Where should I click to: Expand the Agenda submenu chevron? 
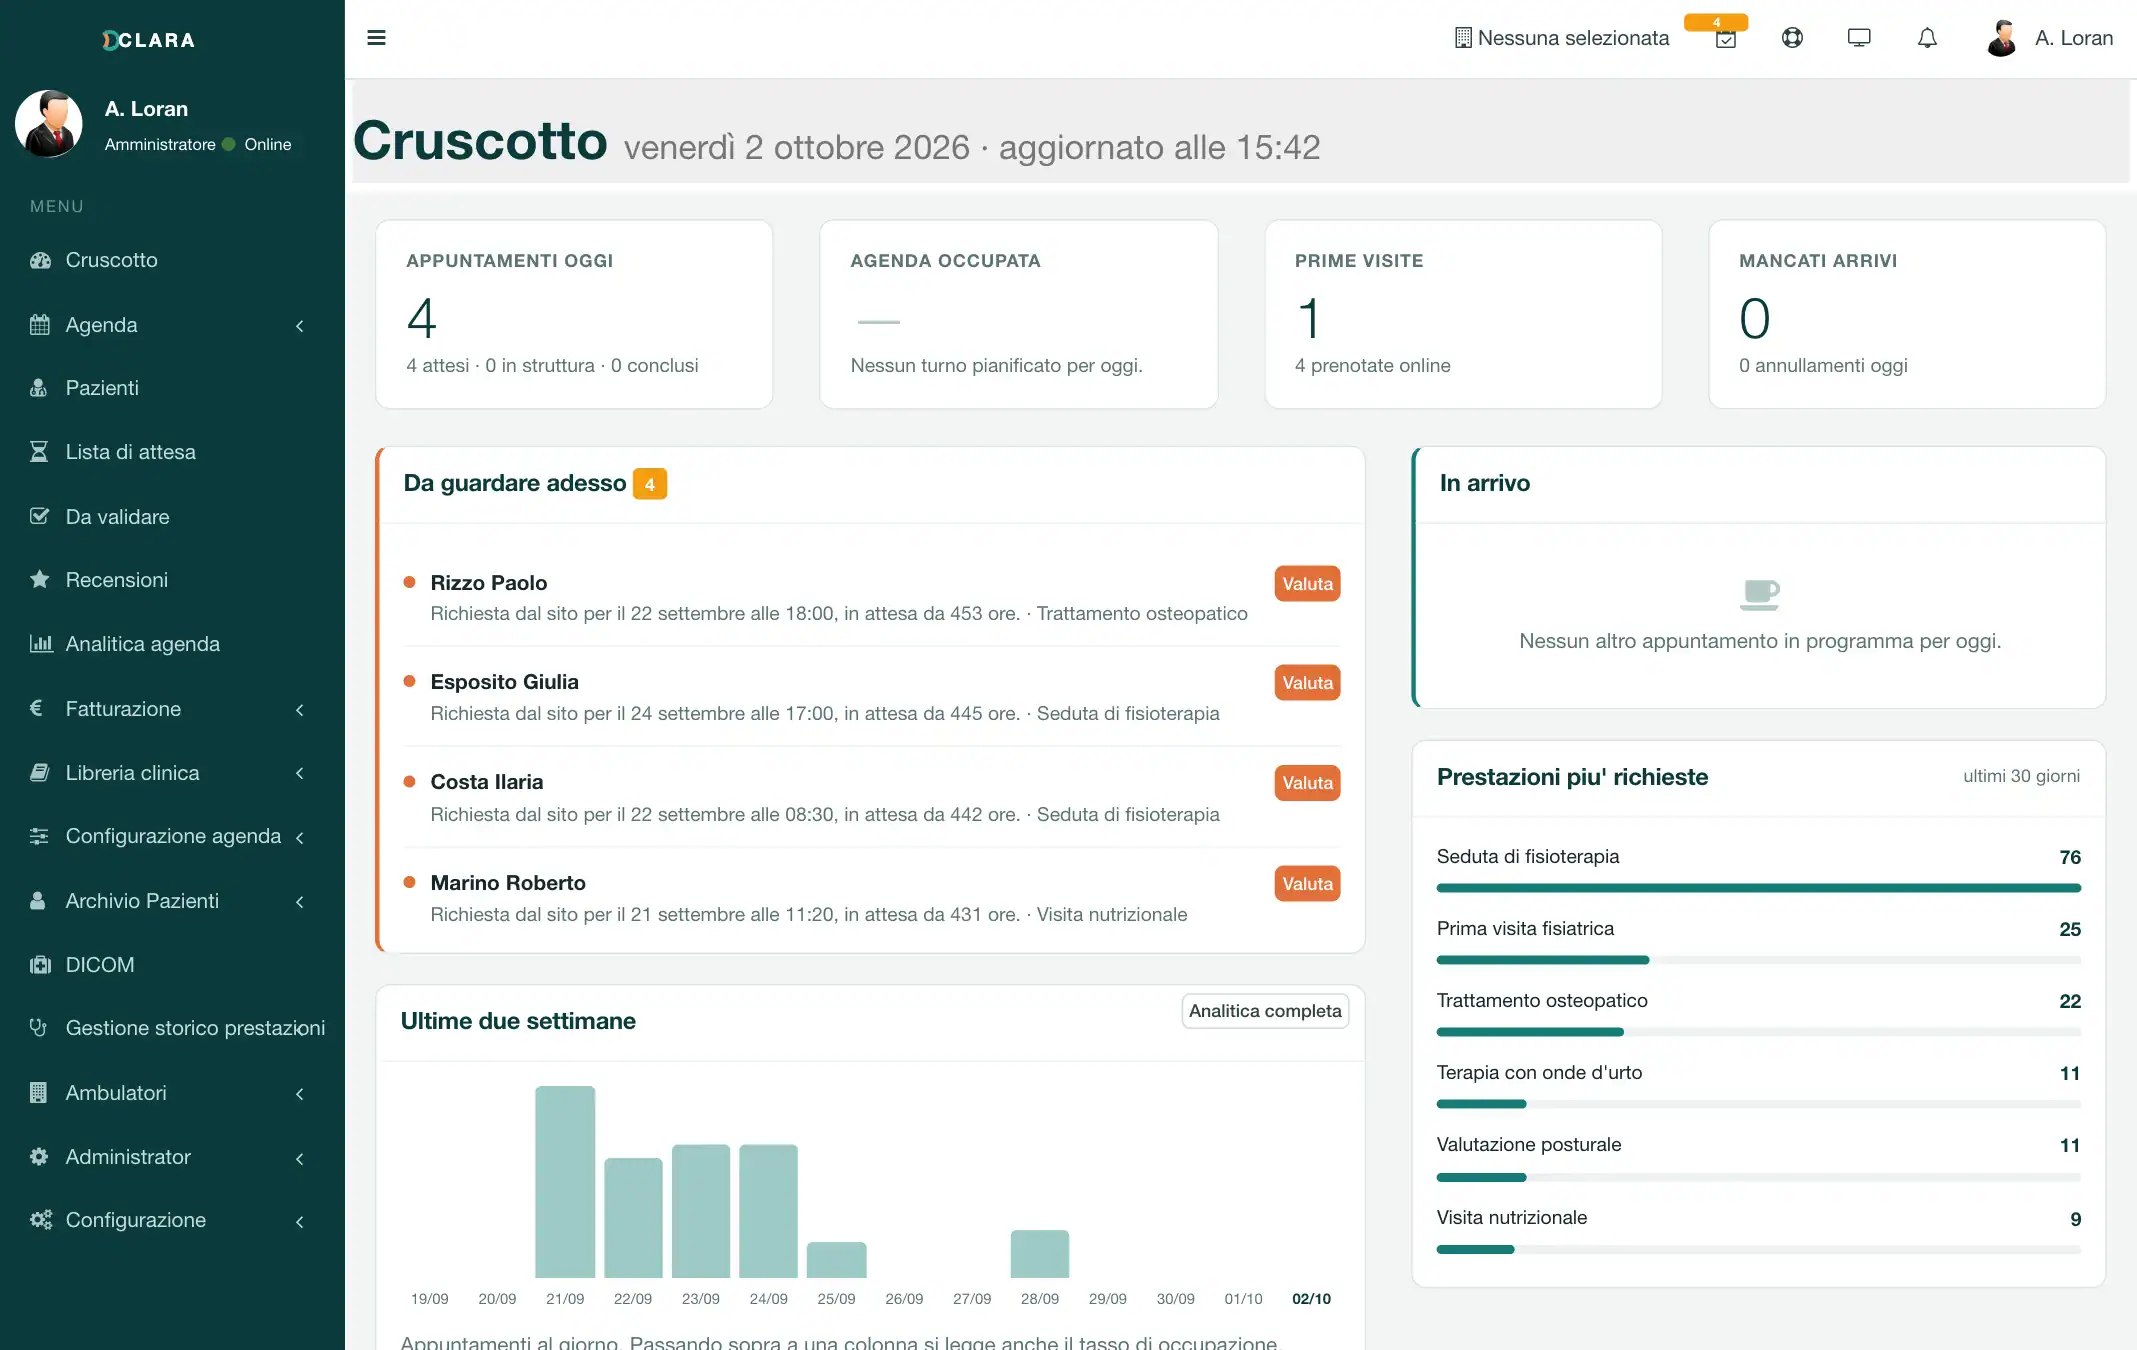[299, 326]
